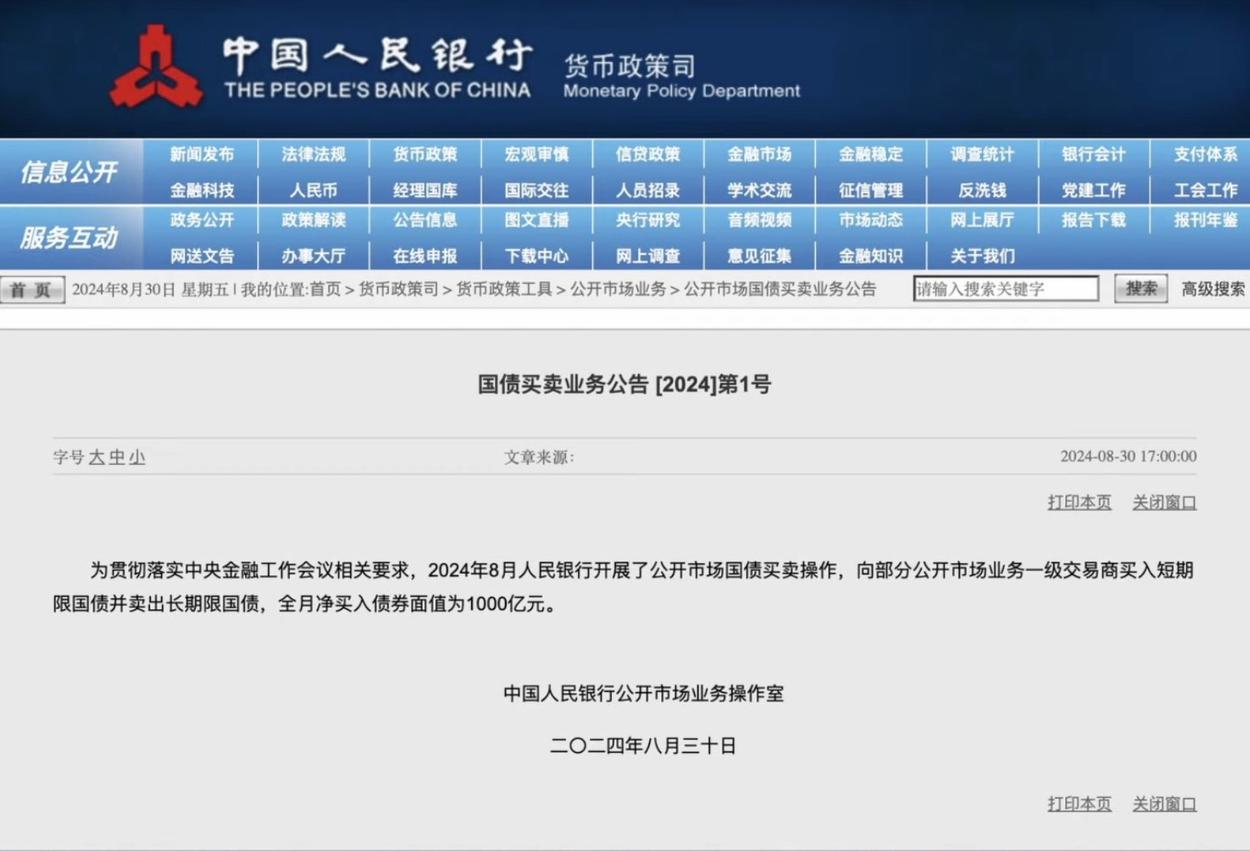This screenshot has width=1250, height=852.
Task: Click the date text 二〇二四年八月三十日
Action: pos(643,745)
